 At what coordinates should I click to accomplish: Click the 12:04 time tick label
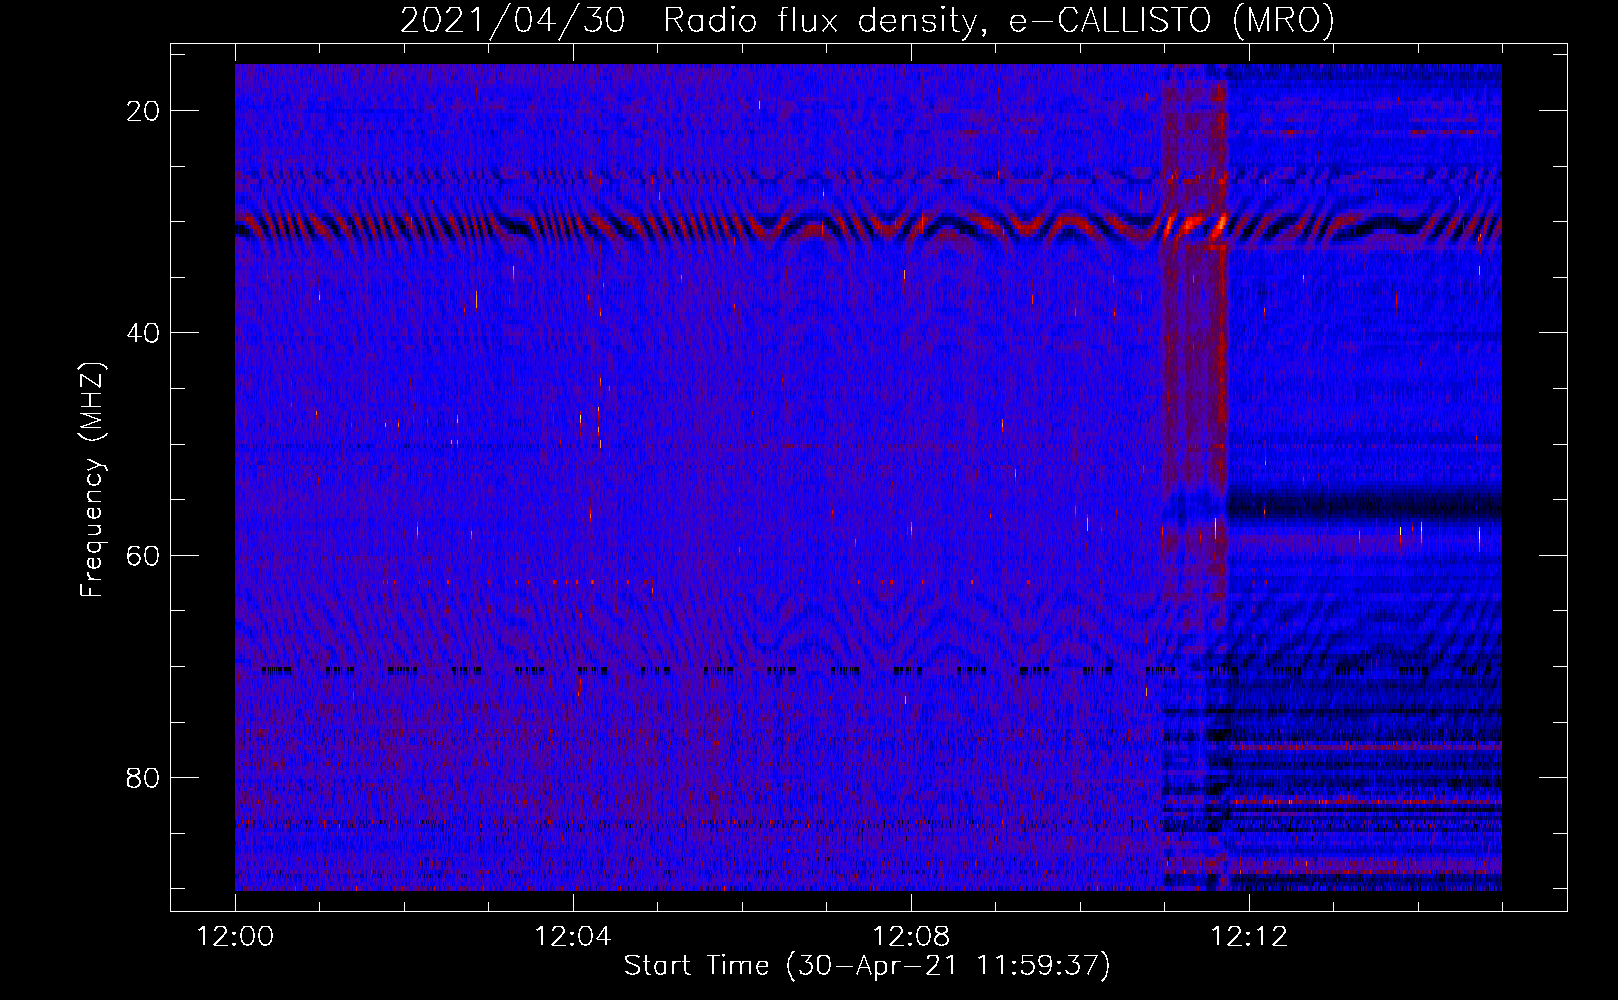573,937
